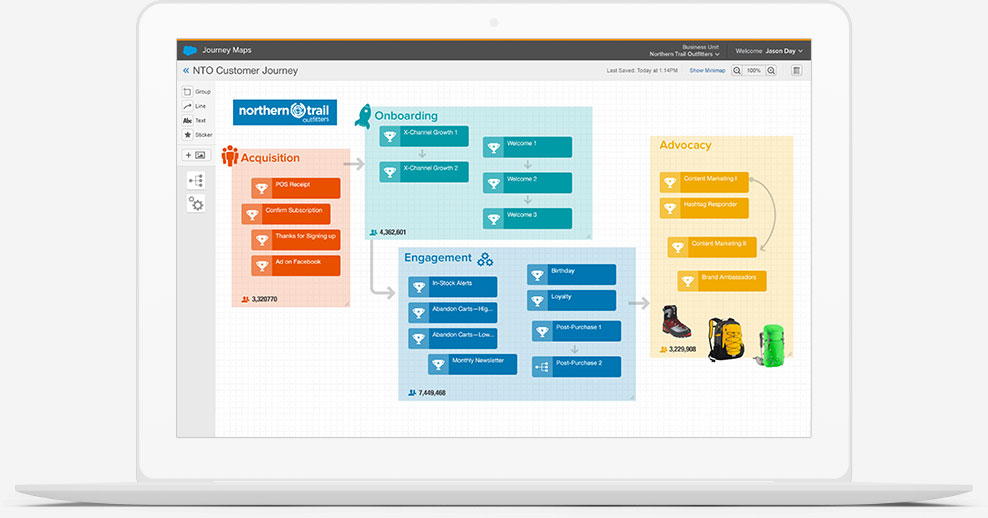Image resolution: width=988 pixels, height=518 pixels.
Task: Go back using the double chevron
Action: pos(185,71)
